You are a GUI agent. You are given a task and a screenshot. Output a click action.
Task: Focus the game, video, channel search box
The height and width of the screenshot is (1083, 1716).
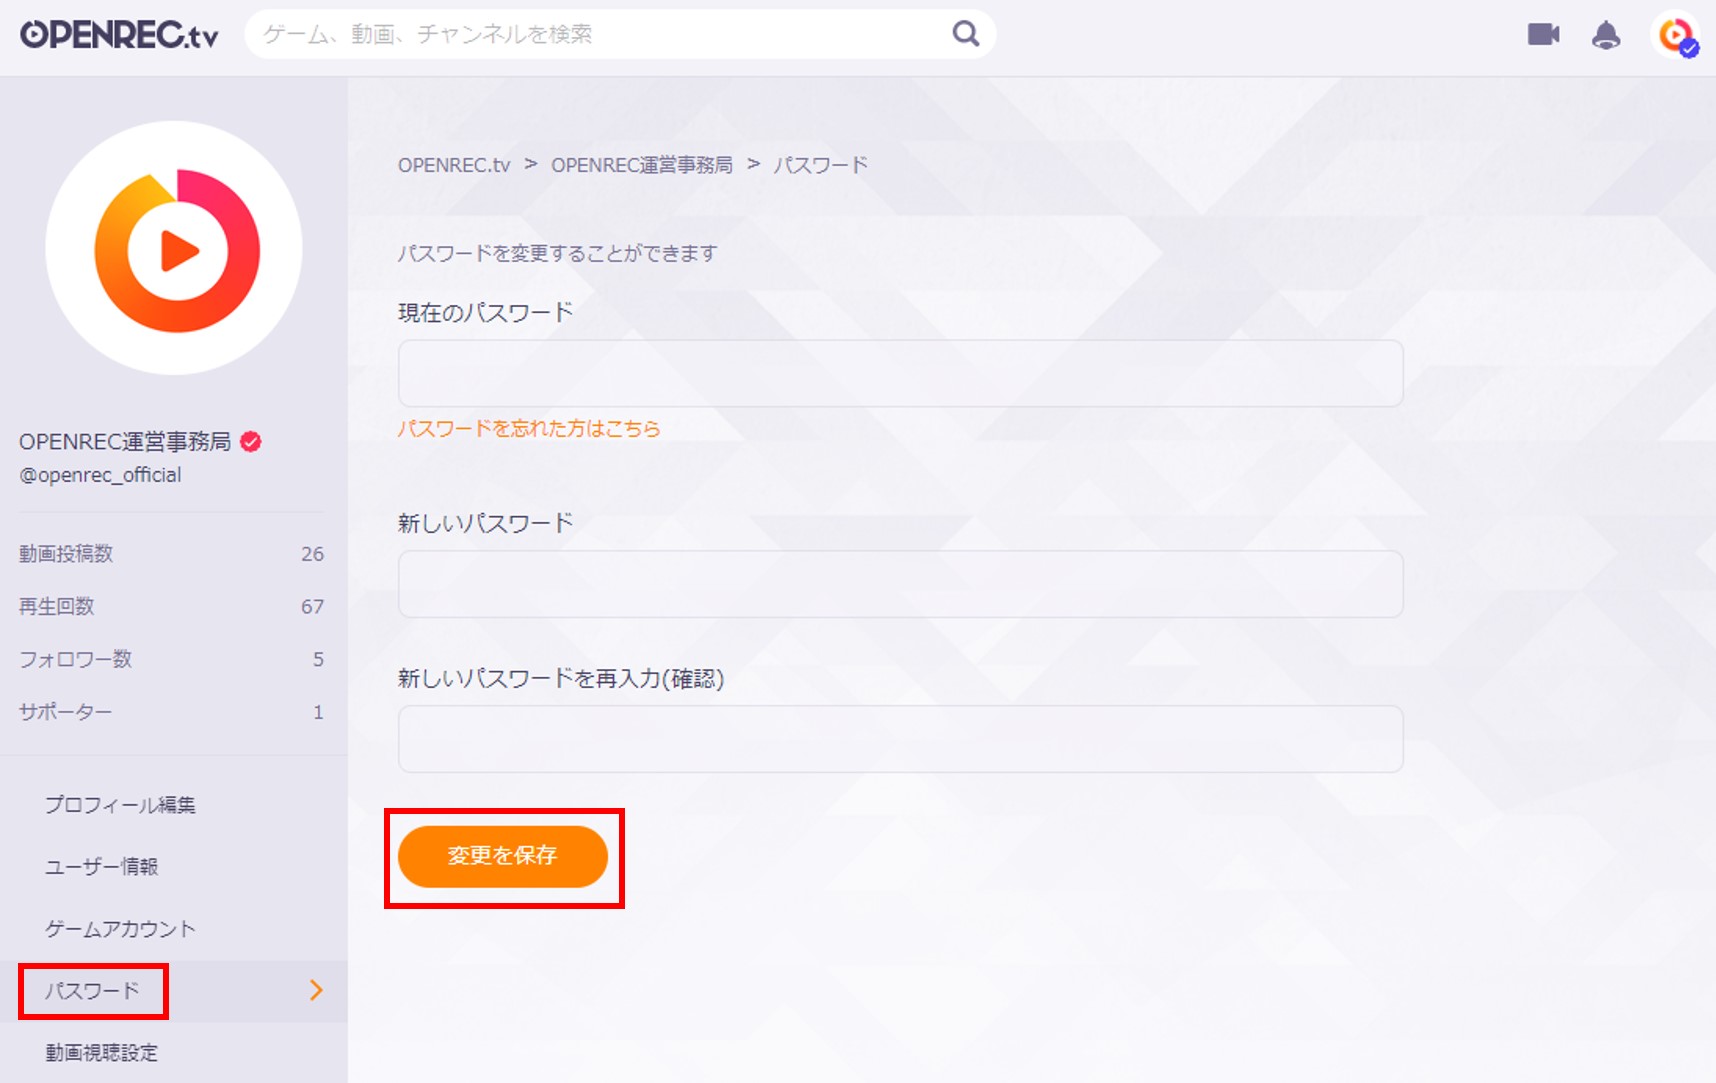(620, 34)
